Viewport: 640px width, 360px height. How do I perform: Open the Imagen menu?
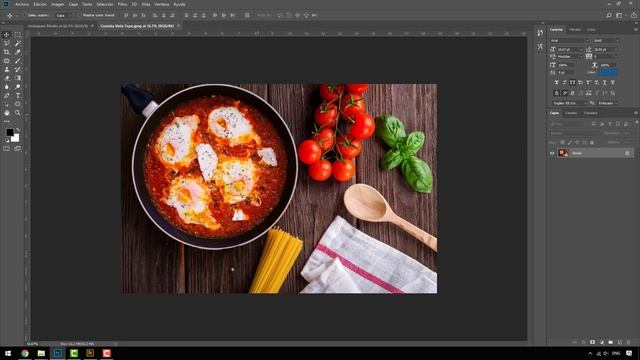point(58,4)
